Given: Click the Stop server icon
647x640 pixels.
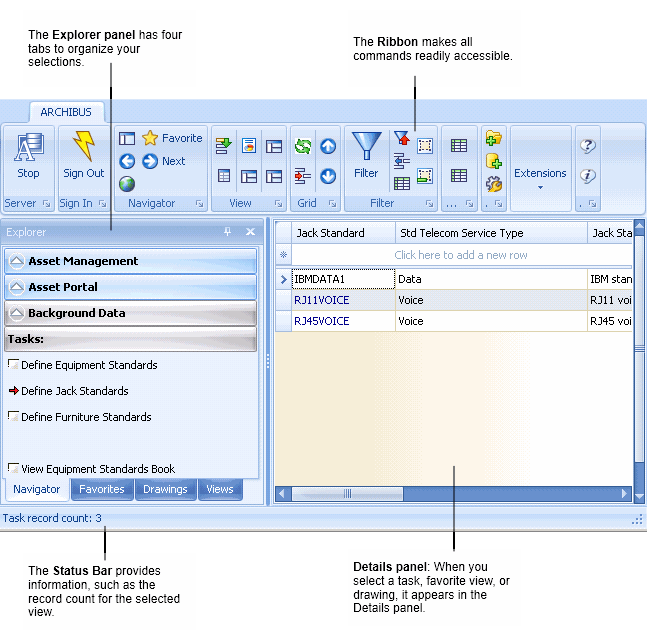Looking at the screenshot, I should (x=28, y=148).
